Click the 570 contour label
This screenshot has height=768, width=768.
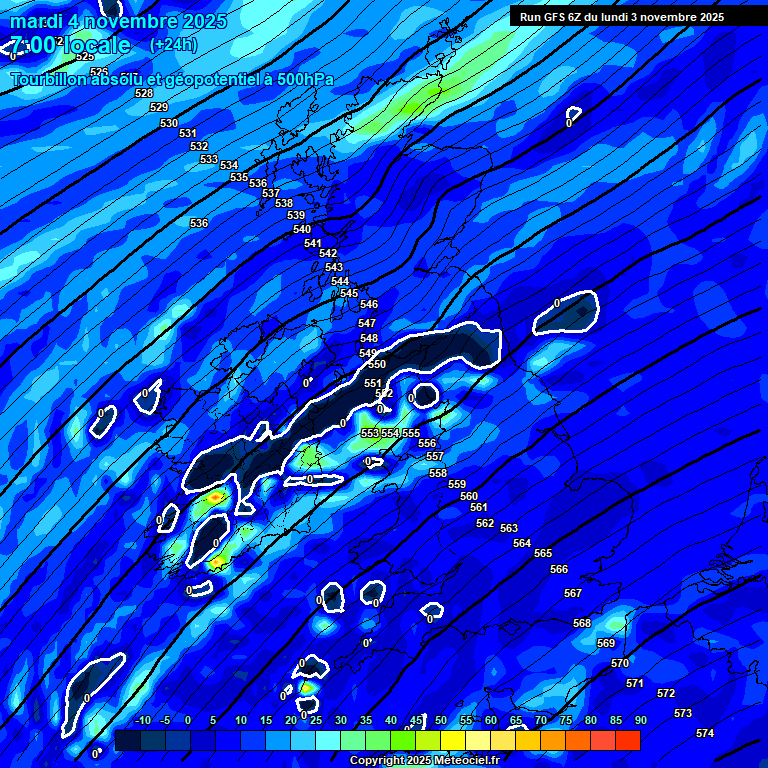[x=620, y=663]
